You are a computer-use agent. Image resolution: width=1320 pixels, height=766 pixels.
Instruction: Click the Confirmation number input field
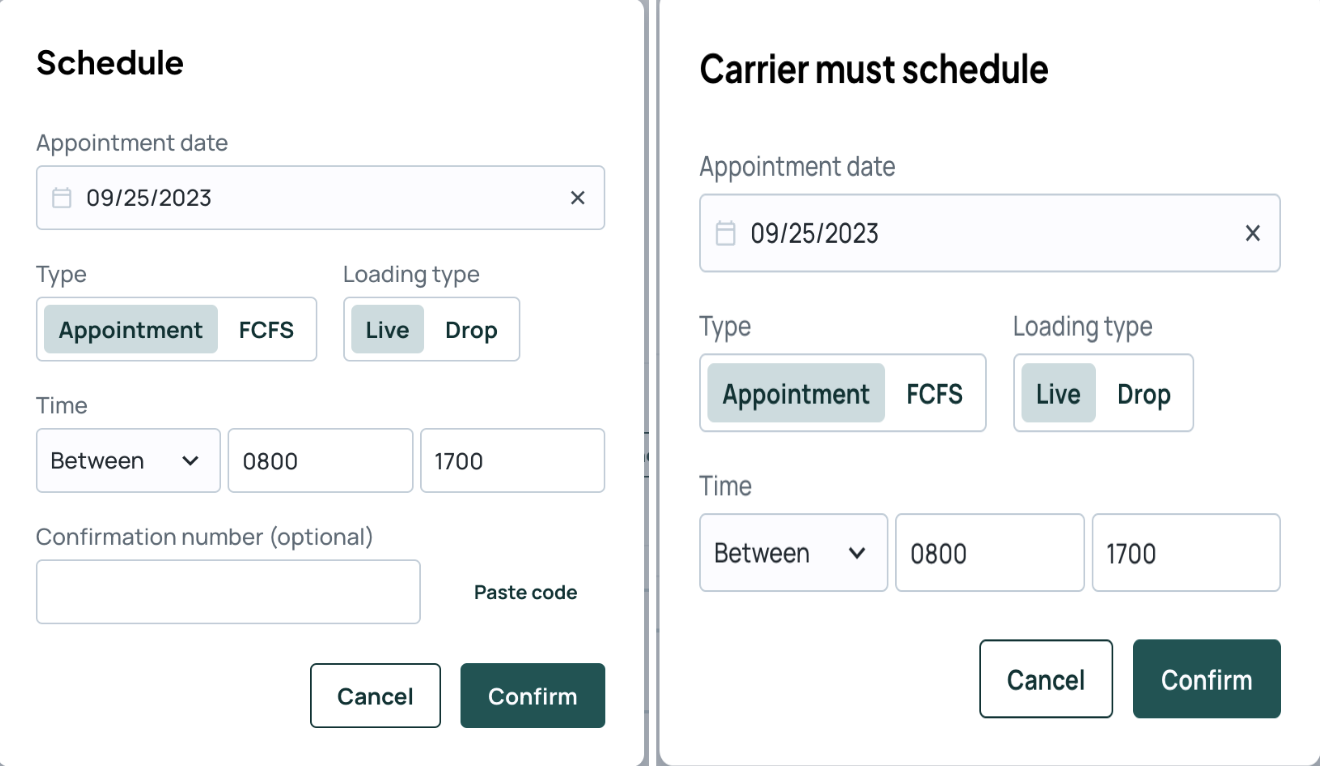pos(228,592)
